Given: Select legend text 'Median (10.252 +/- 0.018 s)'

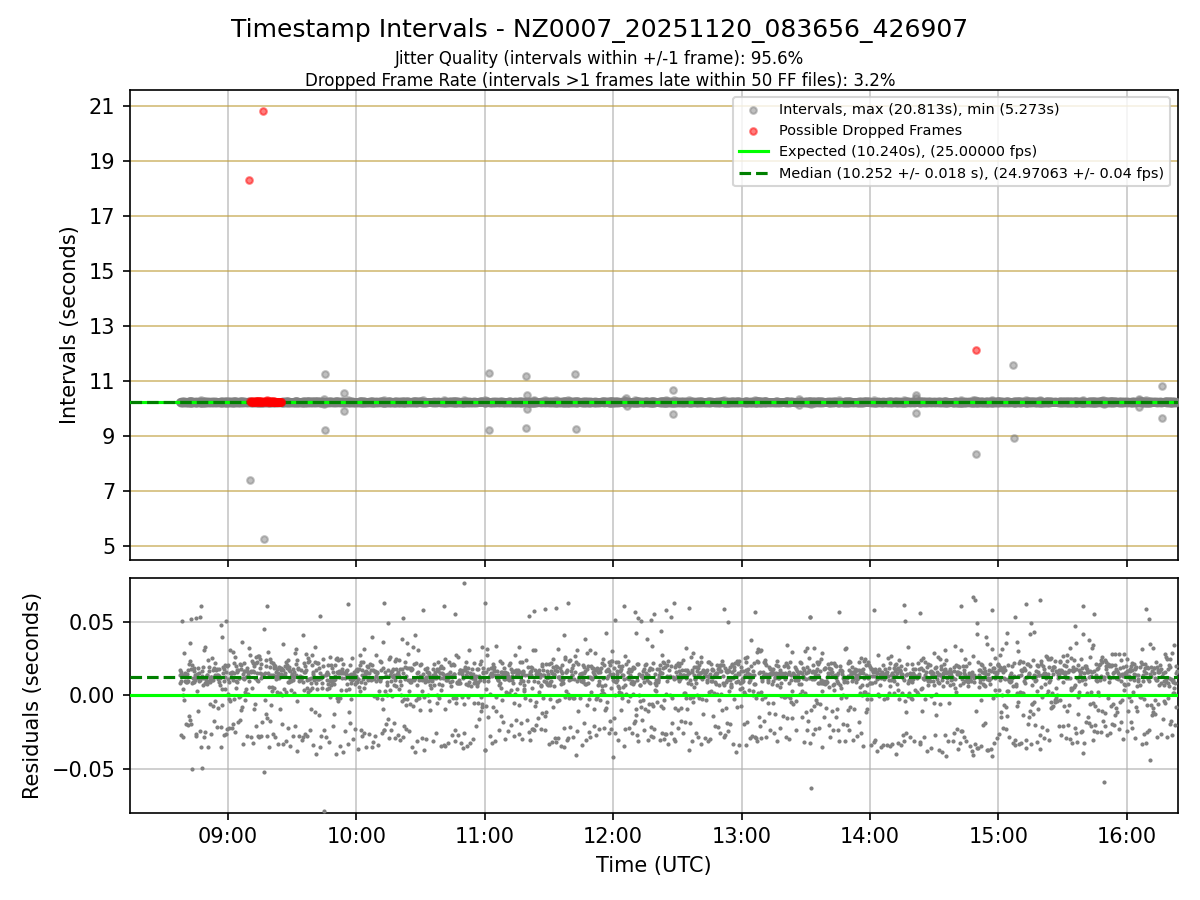Looking at the screenshot, I should tap(882, 173).
